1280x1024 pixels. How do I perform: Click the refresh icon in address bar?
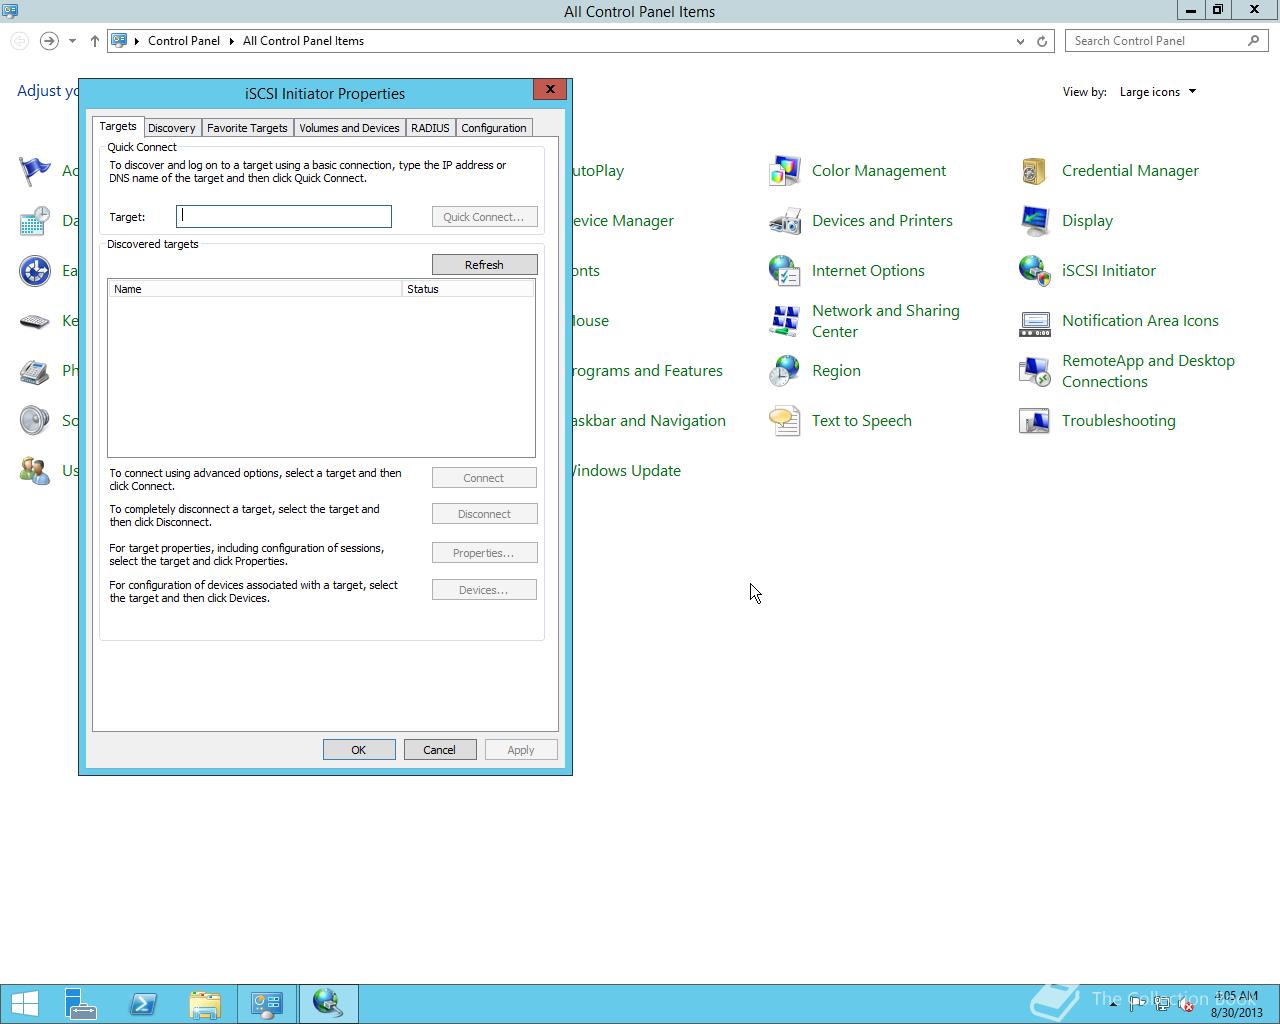coord(1042,41)
